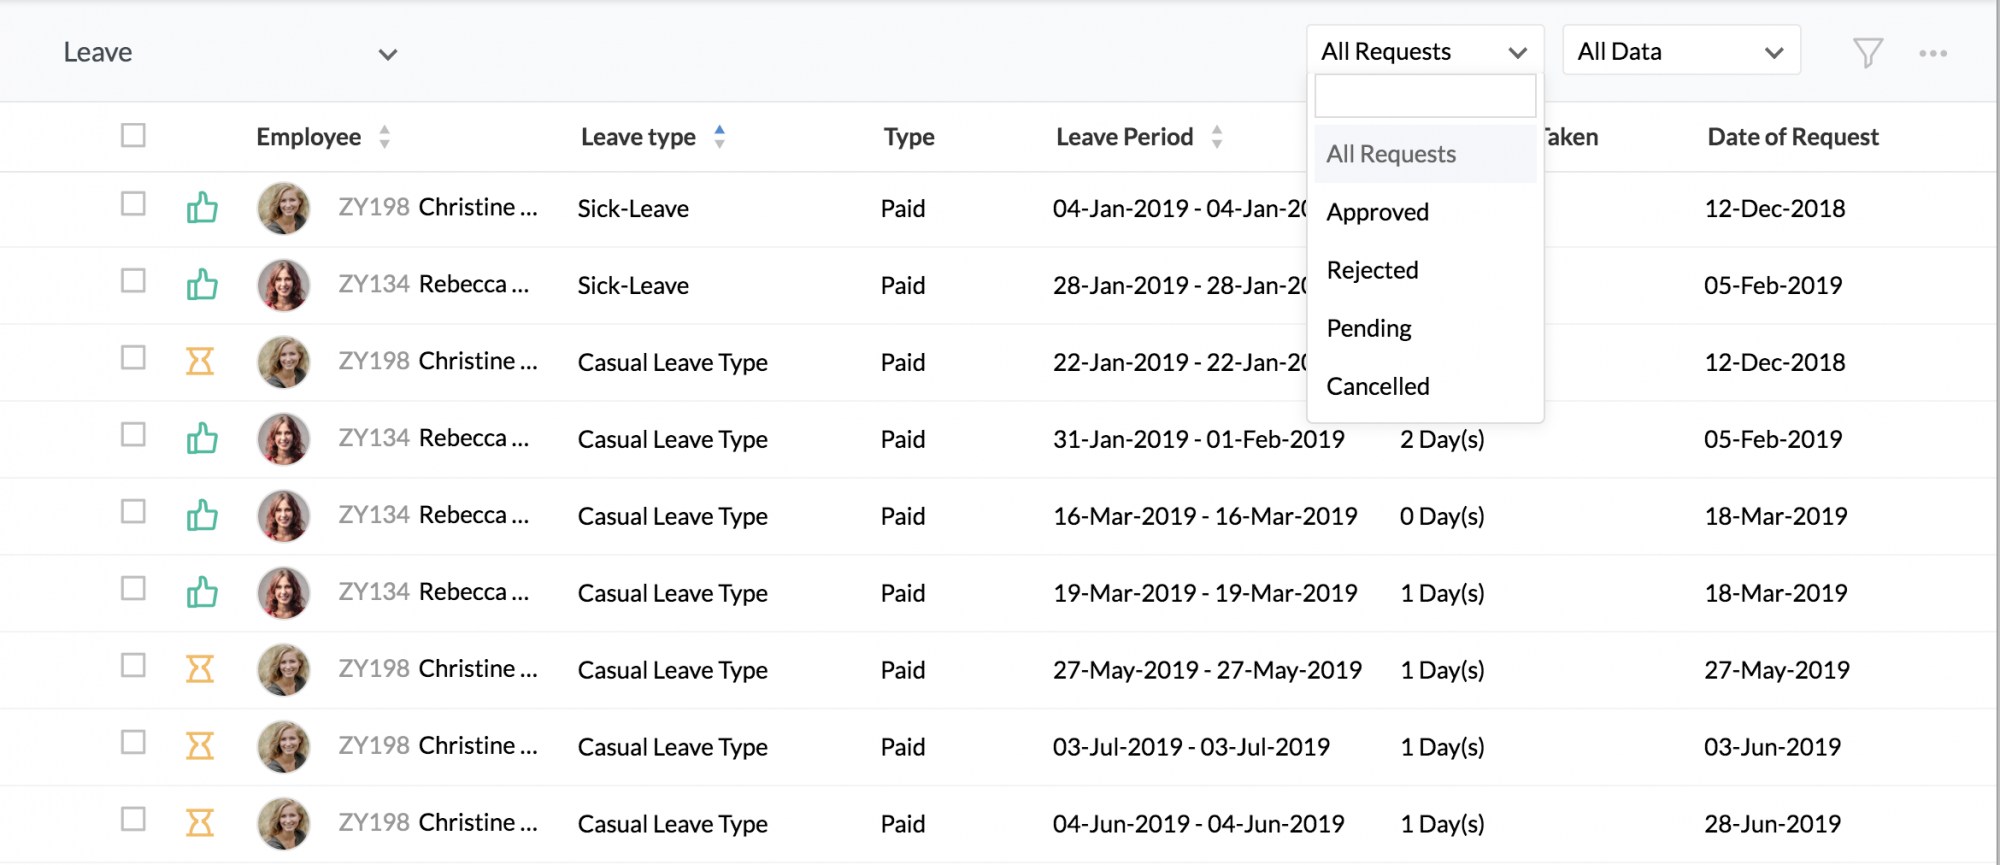
Task: Toggle the select-all header checkbox
Action: pyautogui.click(x=133, y=135)
